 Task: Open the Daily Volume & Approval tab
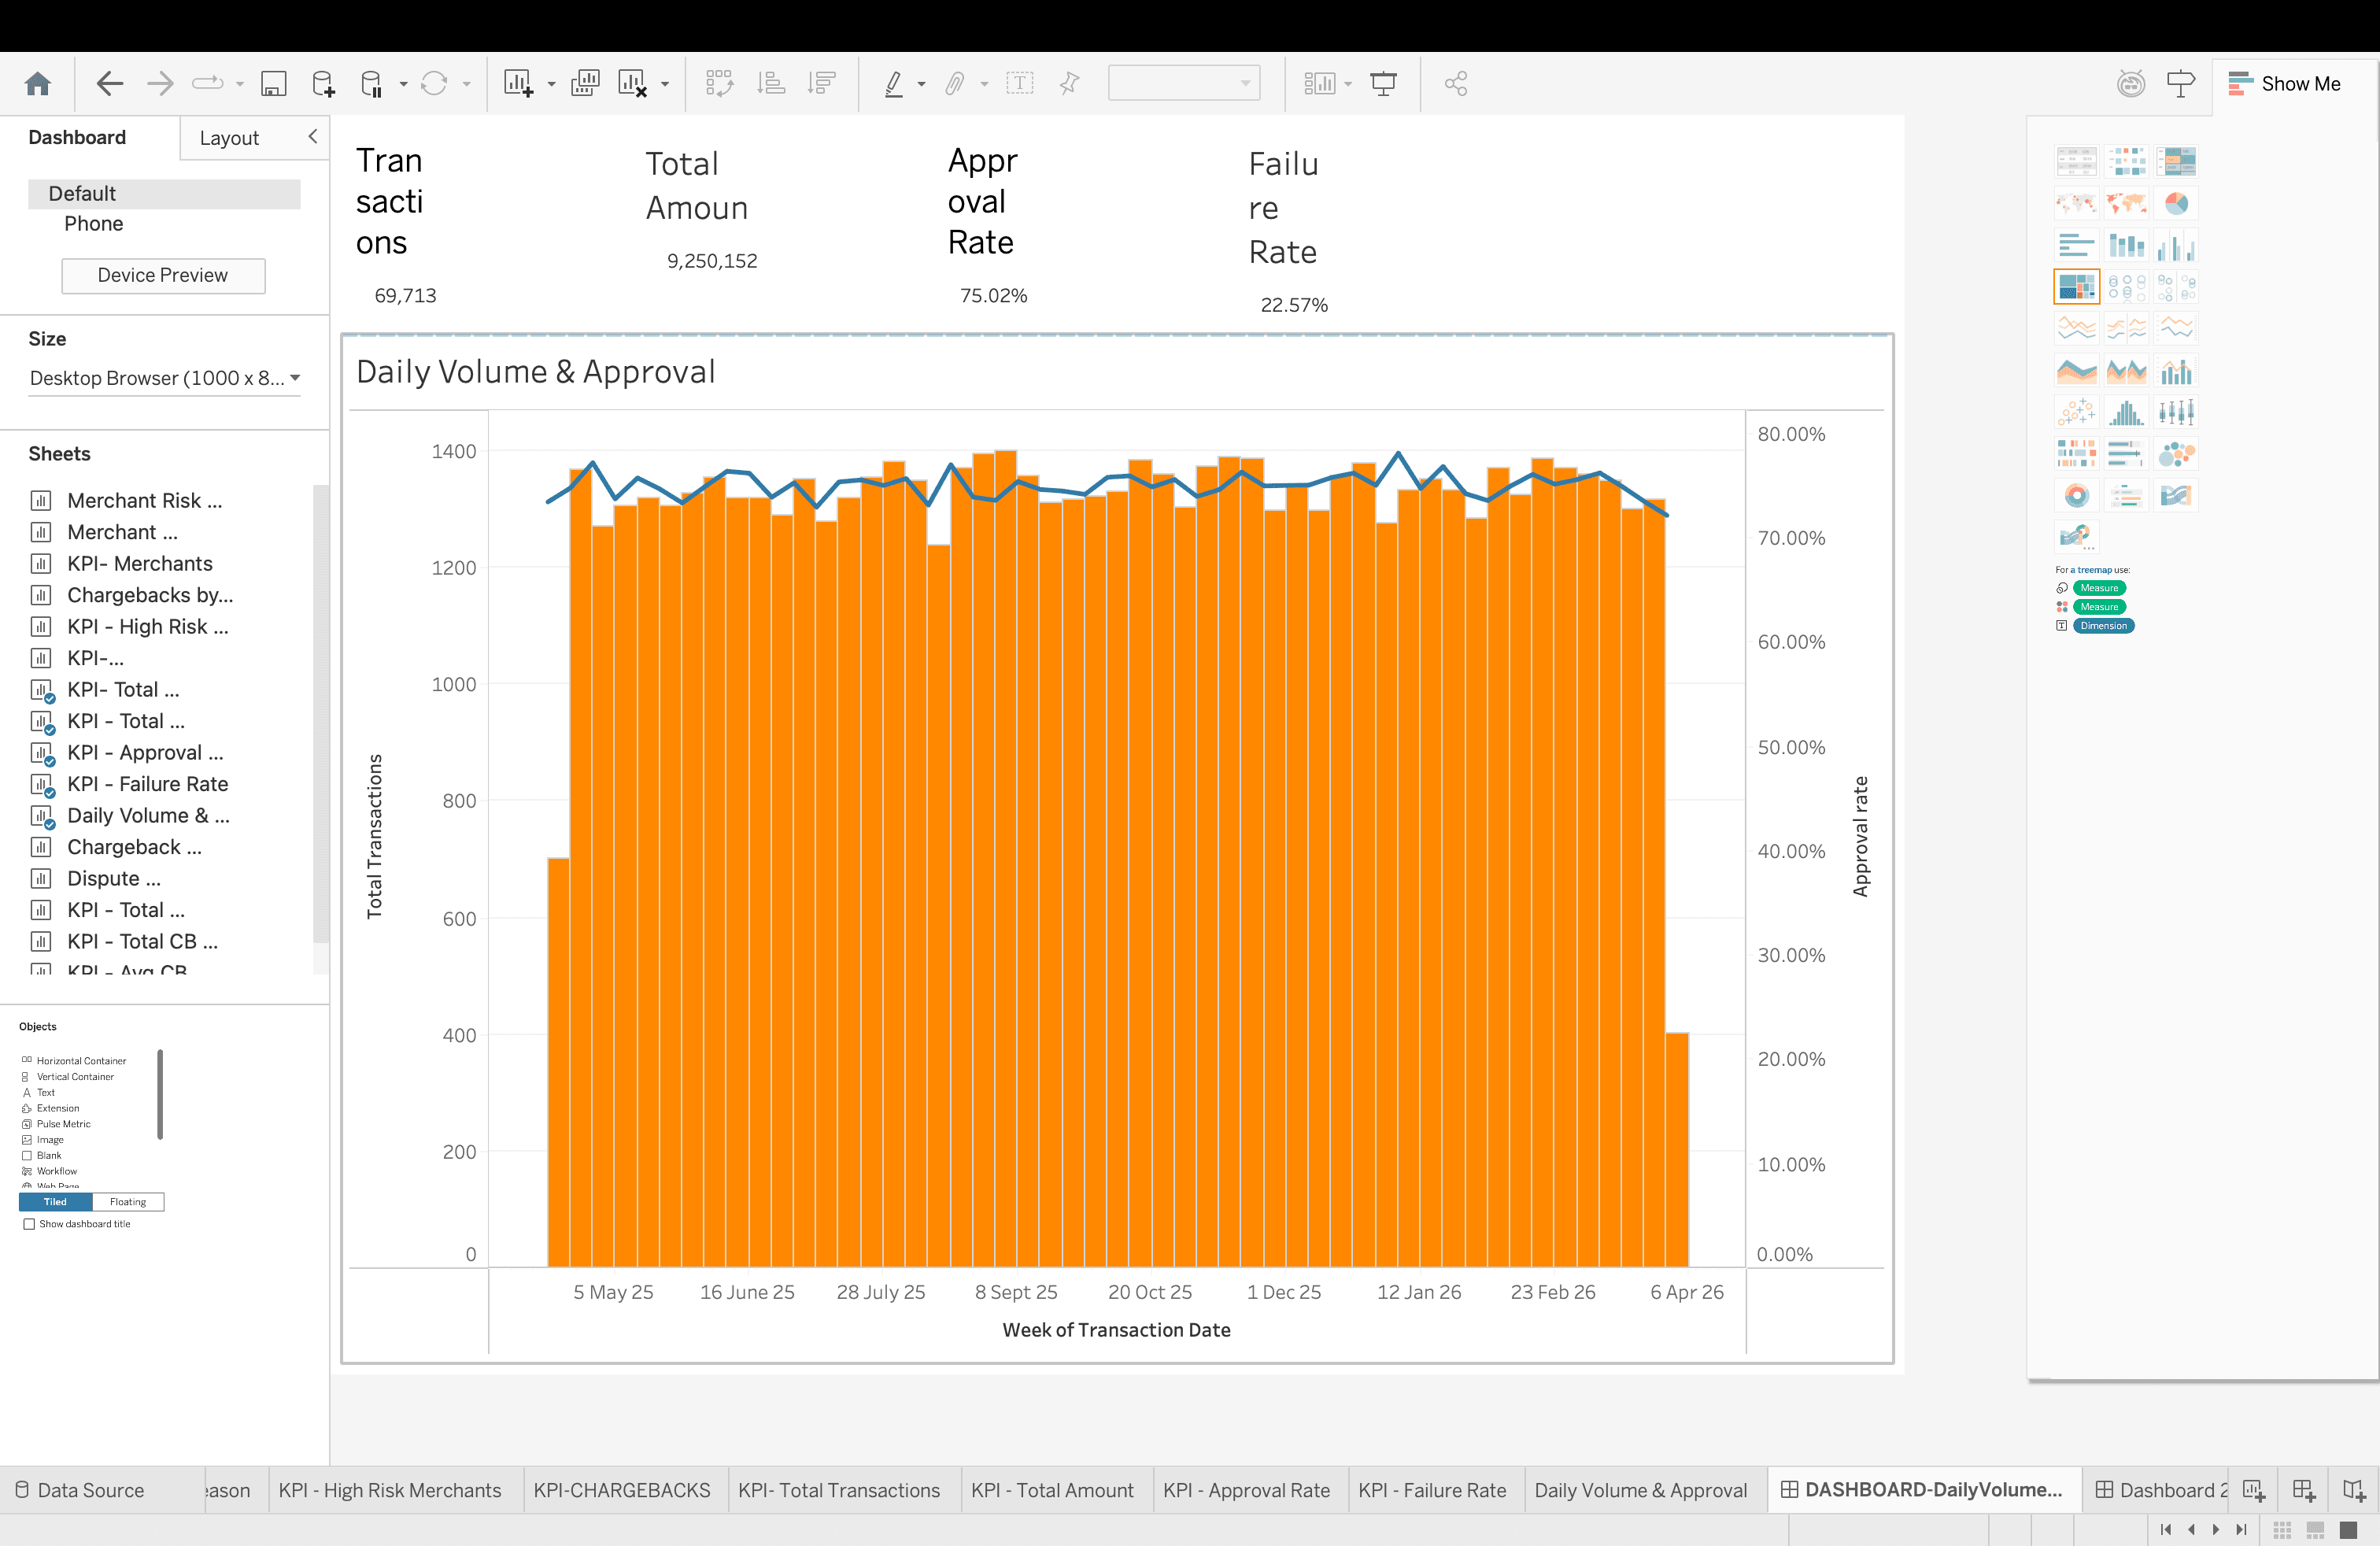pos(1640,1491)
